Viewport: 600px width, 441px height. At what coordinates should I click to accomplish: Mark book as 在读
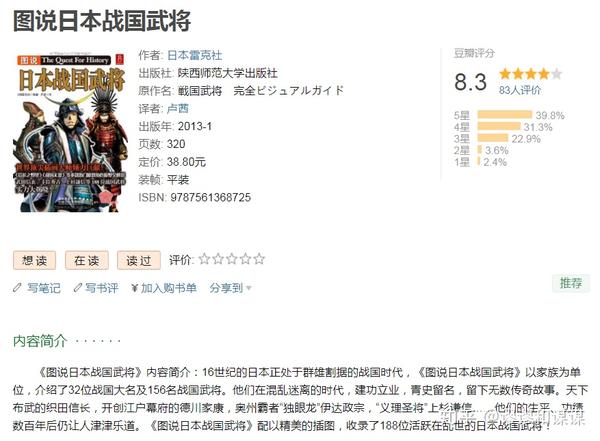click(x=86, y=261)
